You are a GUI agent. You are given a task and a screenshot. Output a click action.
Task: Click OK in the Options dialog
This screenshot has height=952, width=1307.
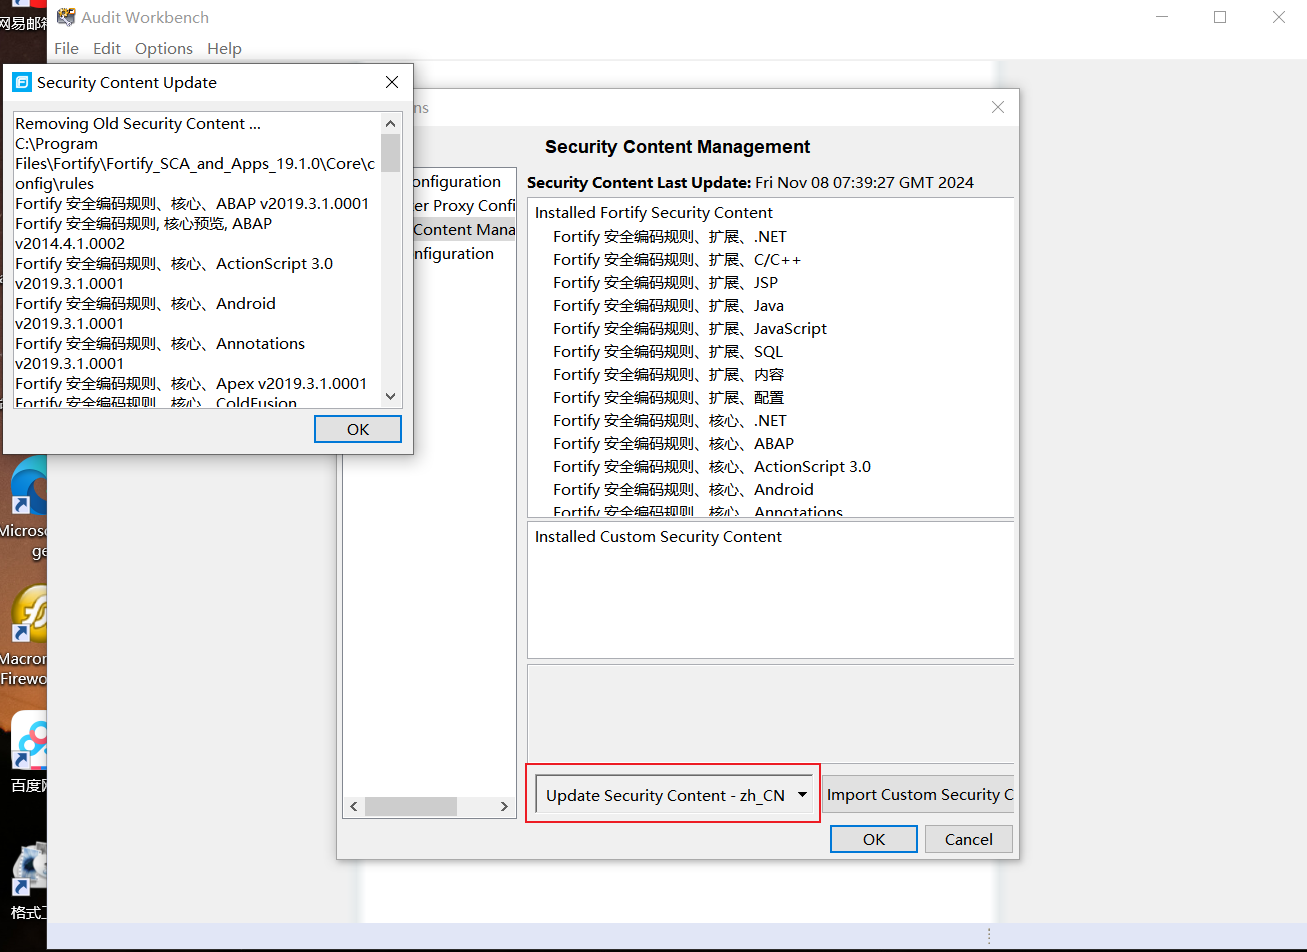click(874, 839)
